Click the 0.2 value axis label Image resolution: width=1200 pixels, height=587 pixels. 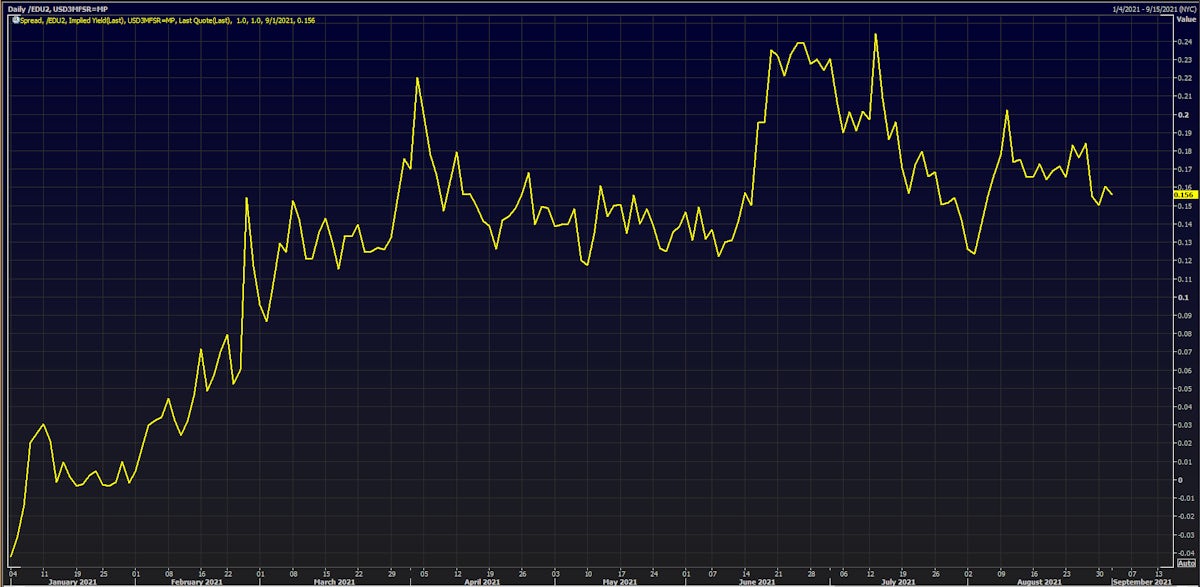(1184, 114)
